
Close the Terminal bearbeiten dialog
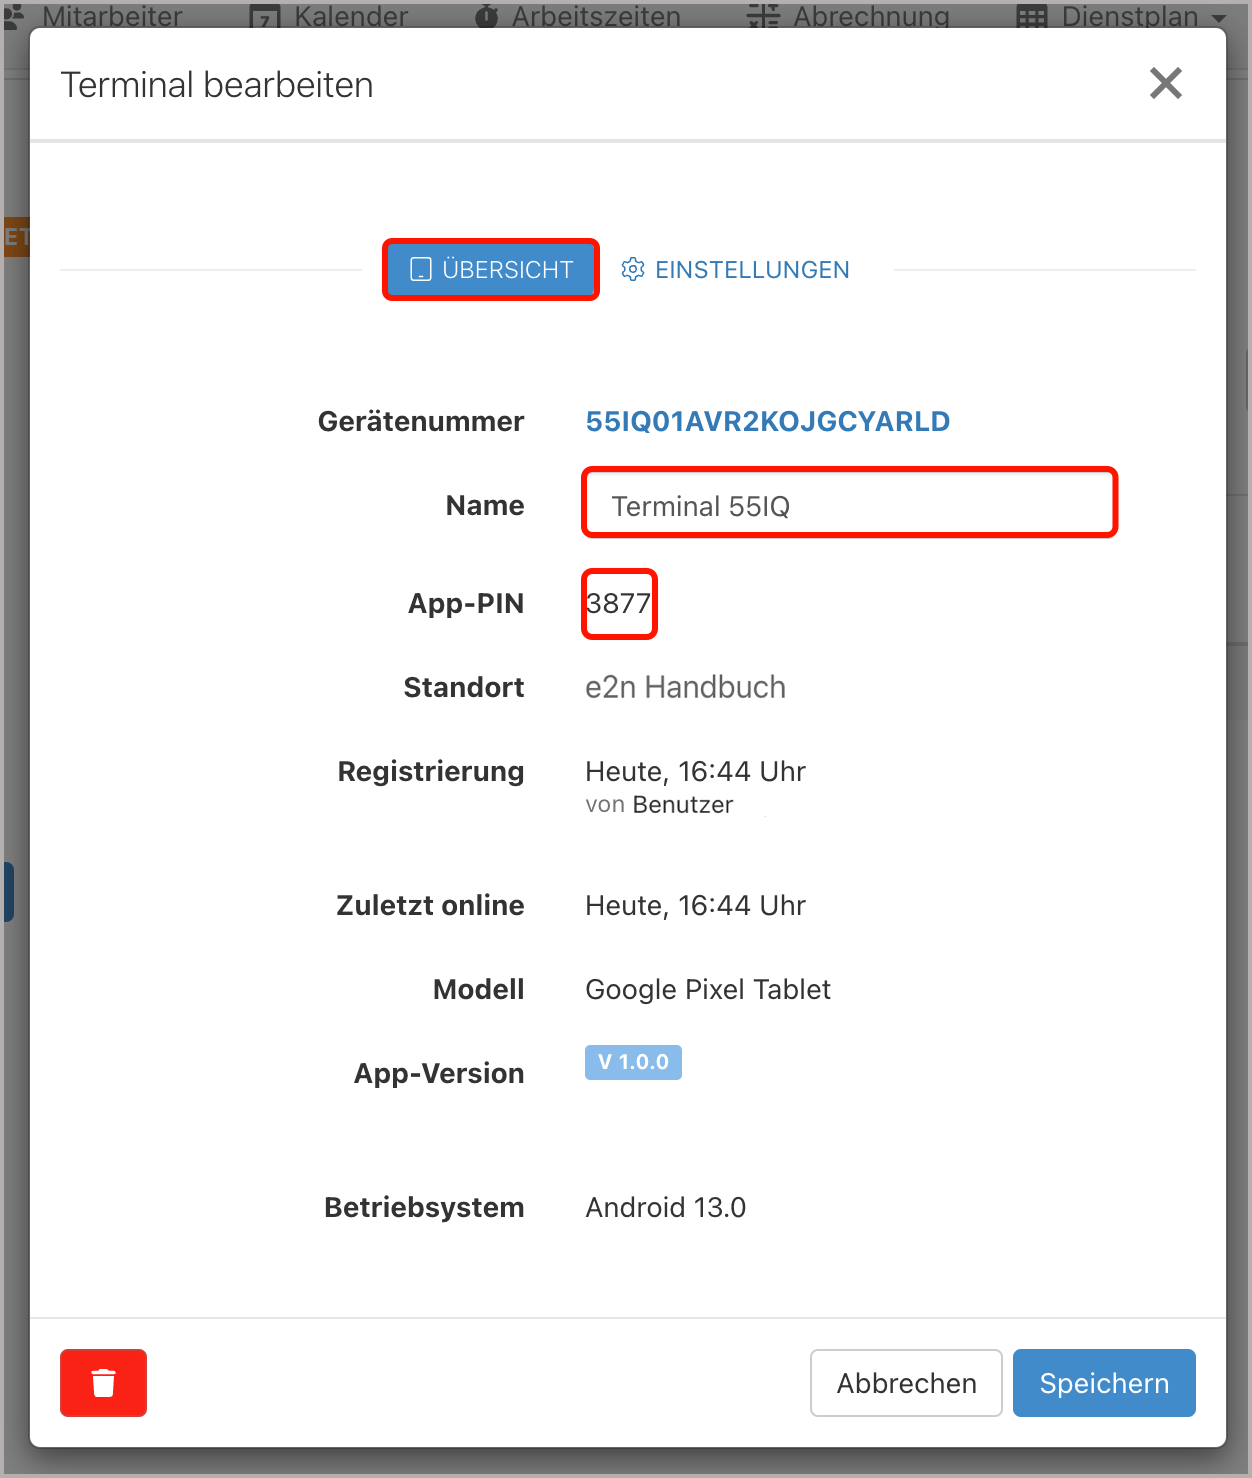1165,84
